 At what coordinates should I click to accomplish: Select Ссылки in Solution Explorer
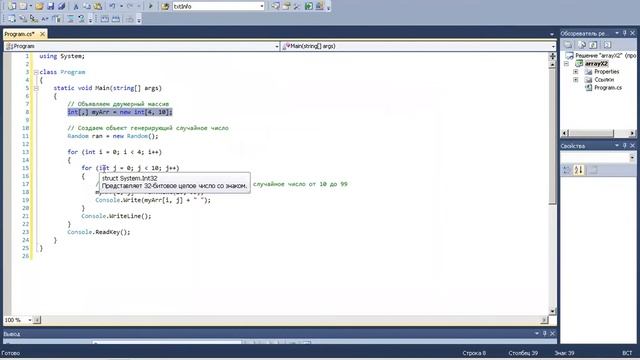604,80
